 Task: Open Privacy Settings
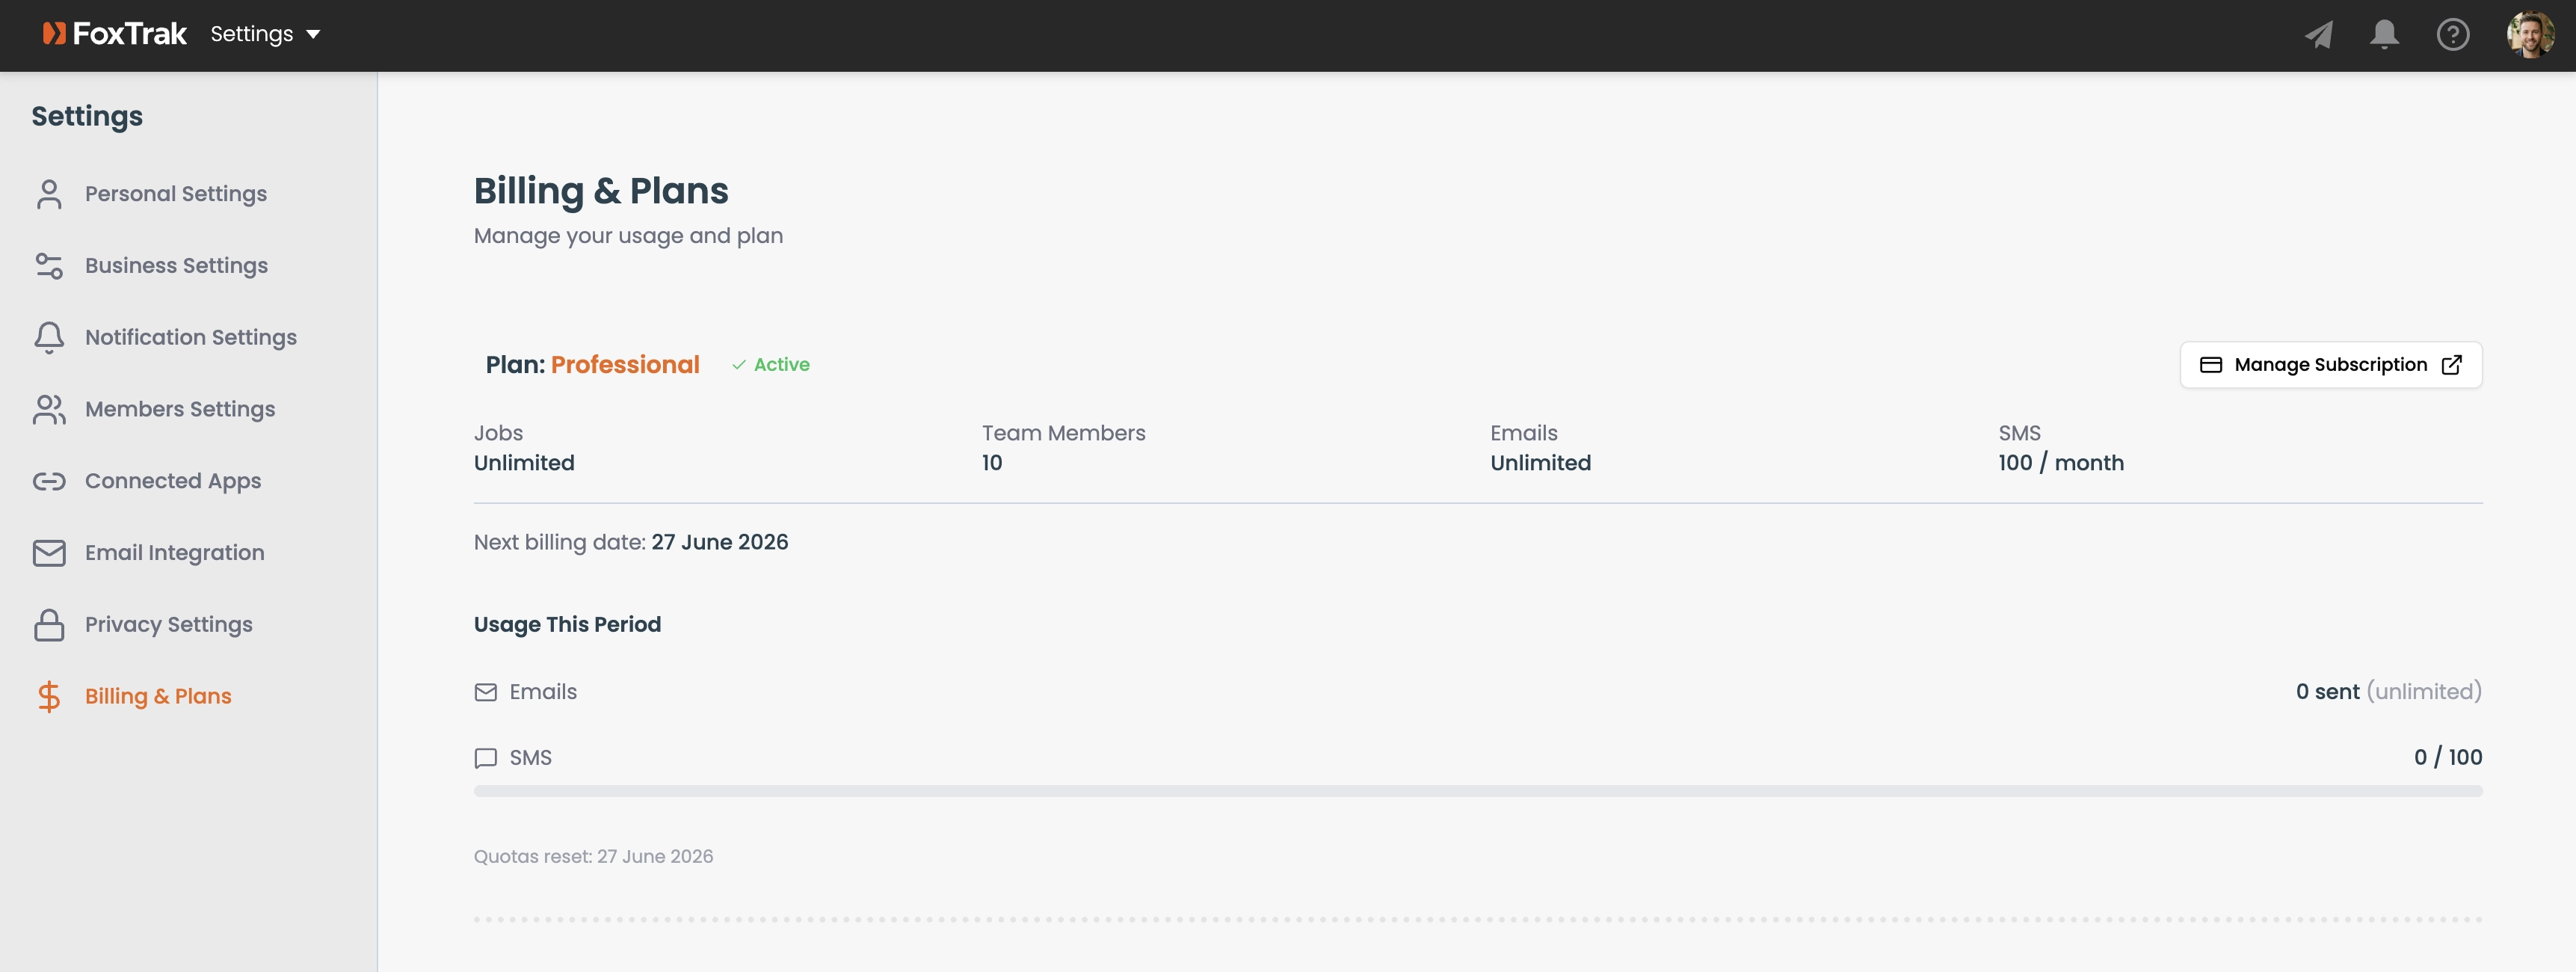coord(169,625)
